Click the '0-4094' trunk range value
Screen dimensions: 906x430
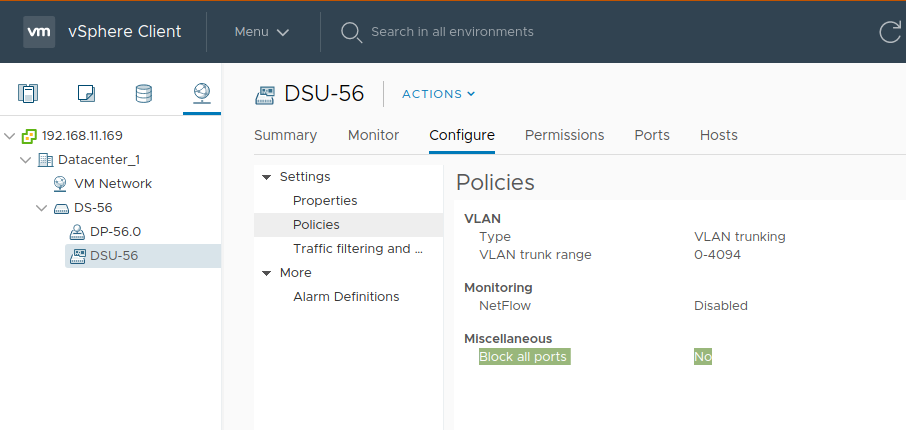[717, 254]
